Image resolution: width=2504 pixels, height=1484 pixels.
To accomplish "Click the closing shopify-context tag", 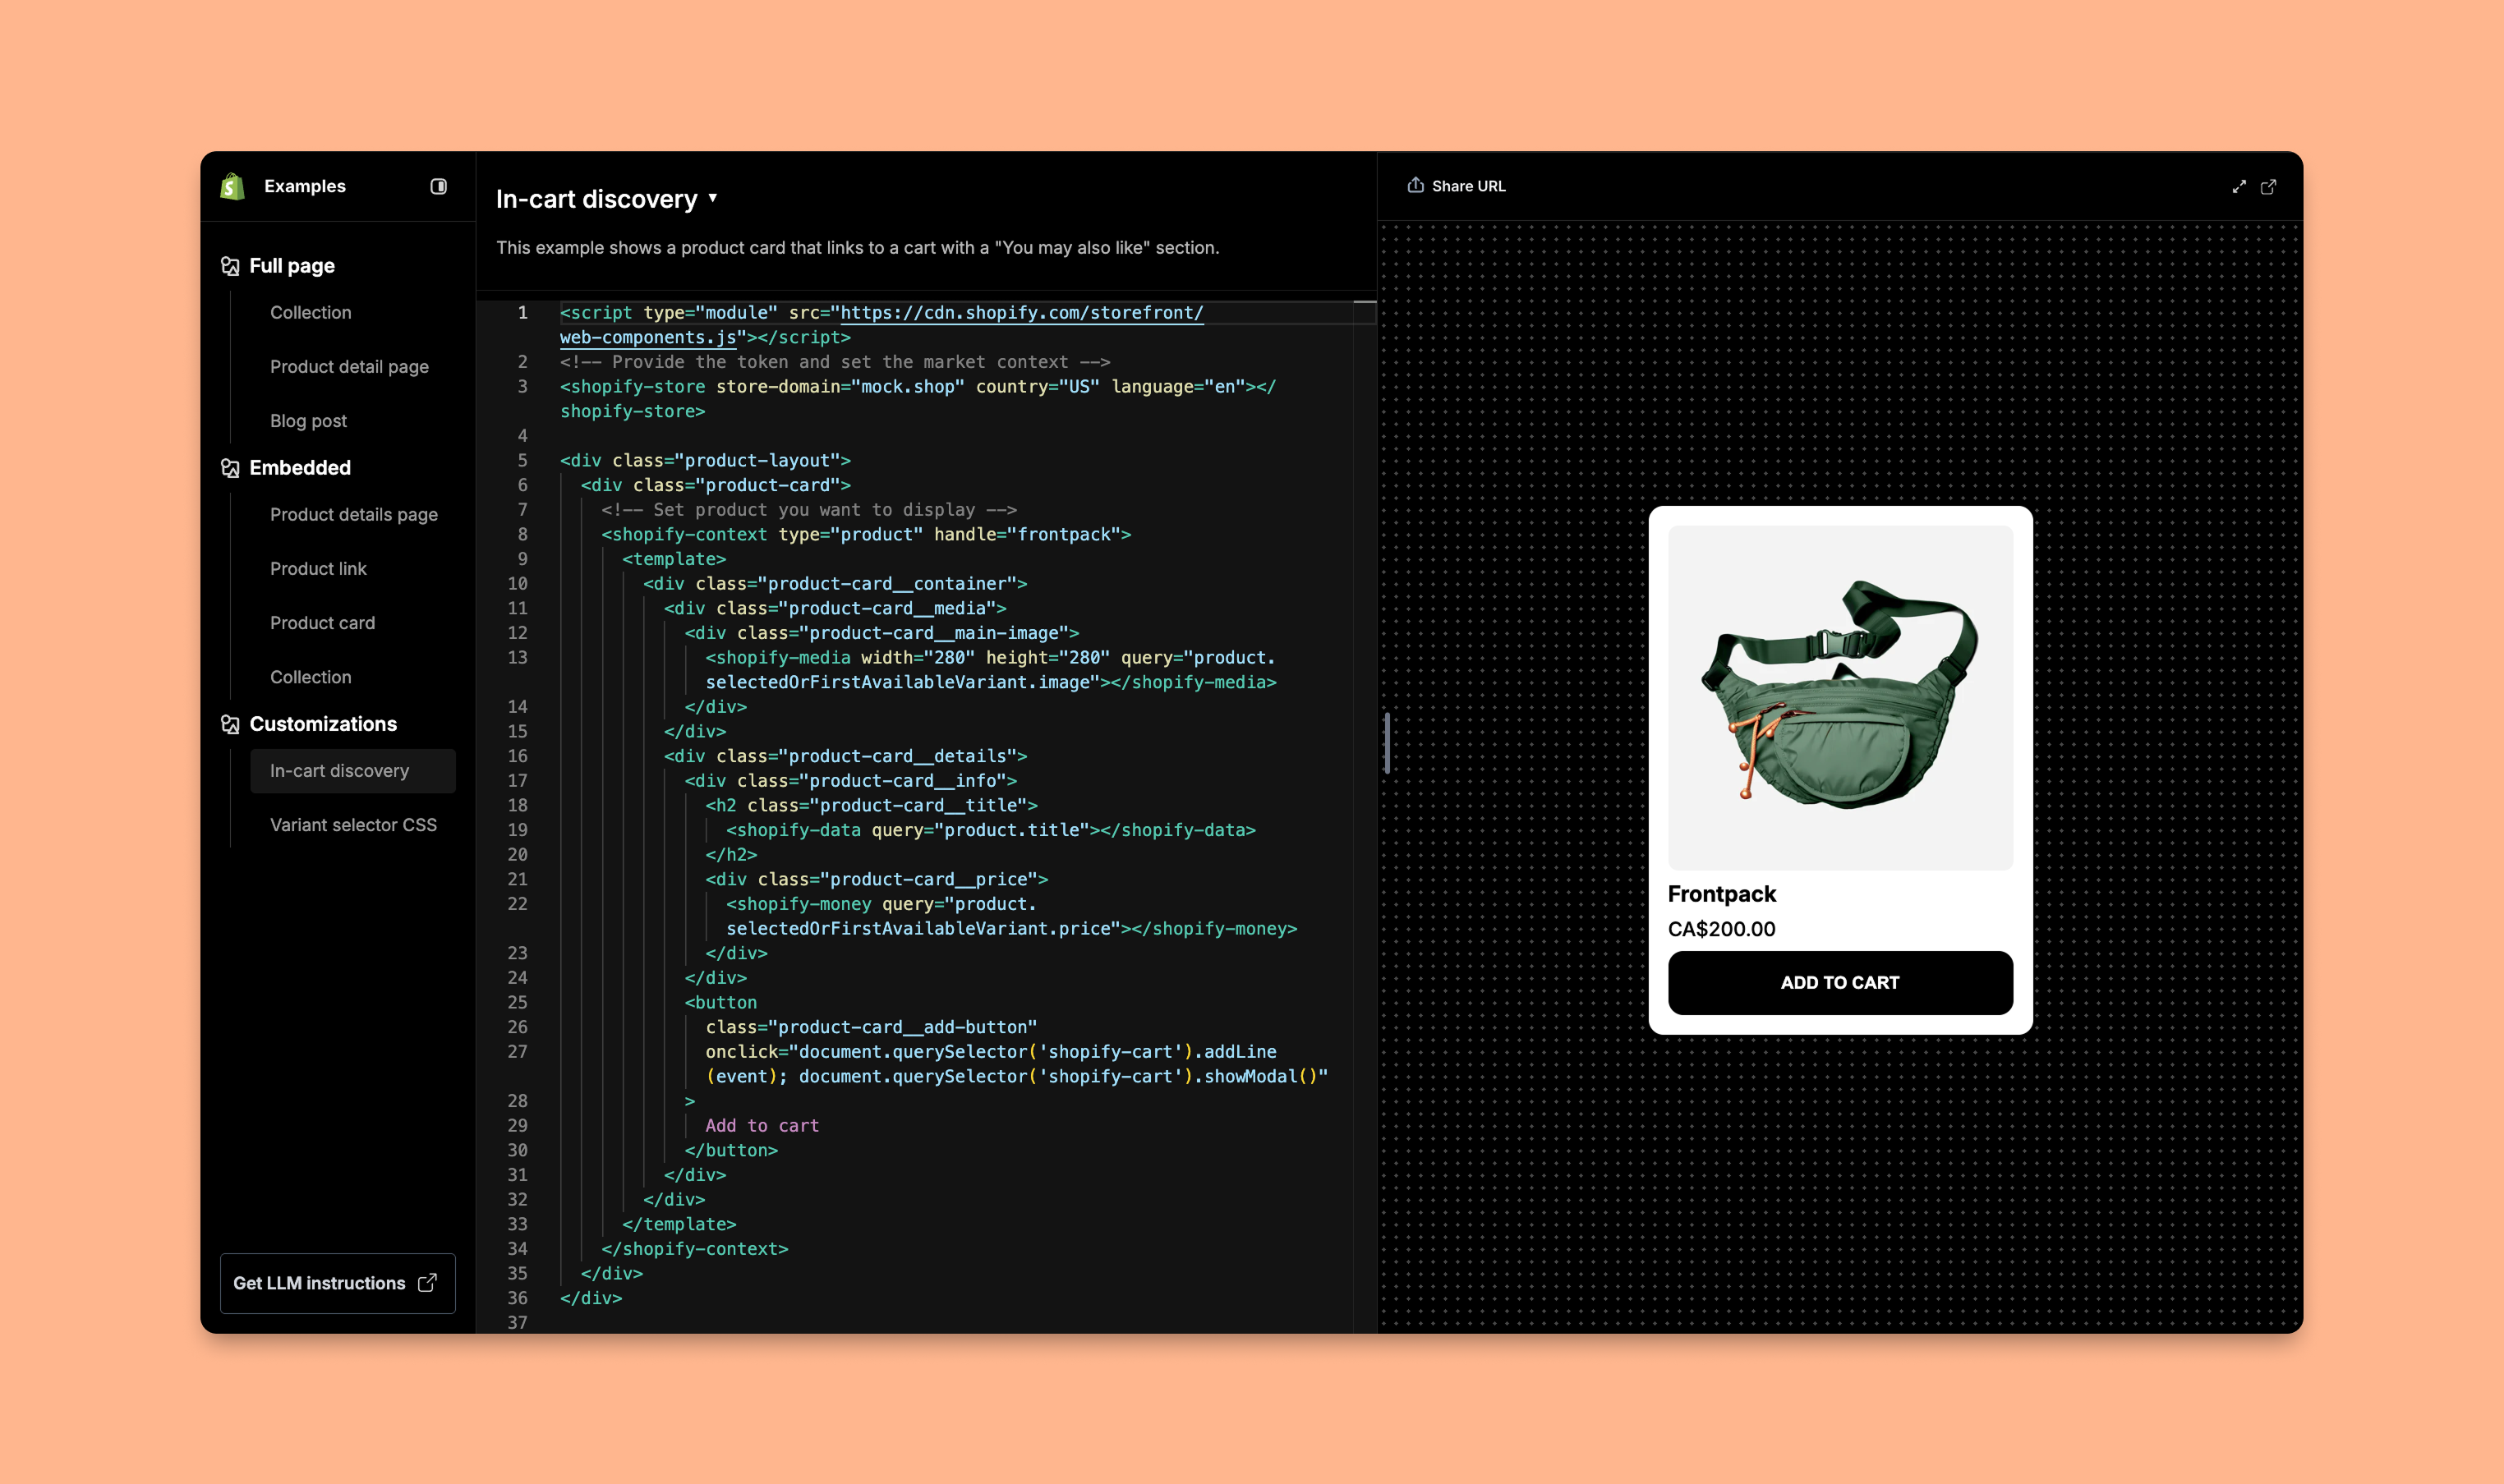I will point(695,1249).
